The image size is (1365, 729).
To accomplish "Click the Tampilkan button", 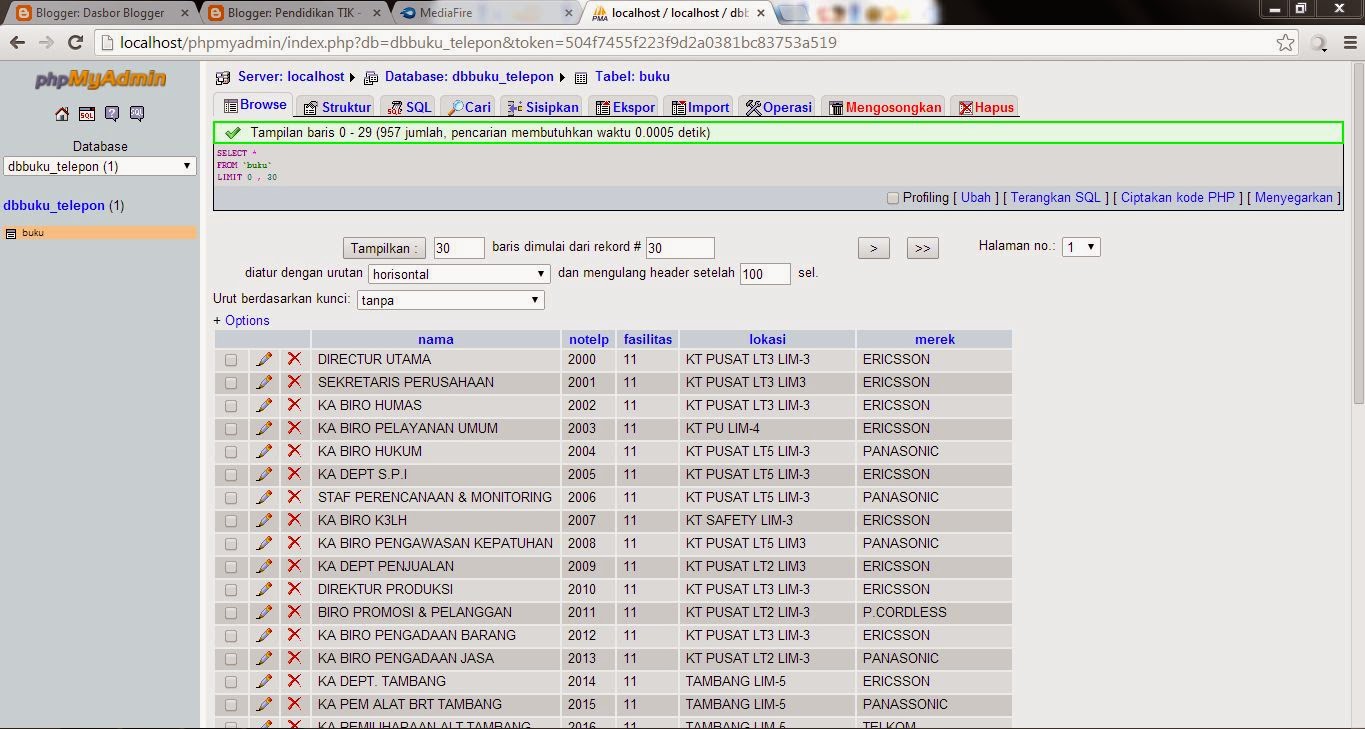I will click(x=384, y=248).
